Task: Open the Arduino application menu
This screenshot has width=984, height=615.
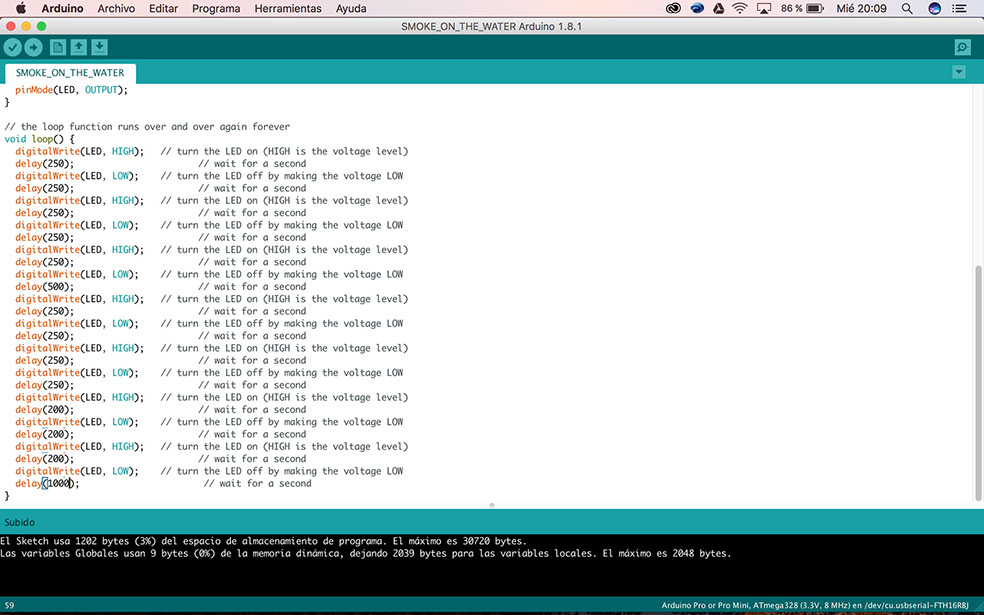Action: pyautogui.click(x=62, y=8)
